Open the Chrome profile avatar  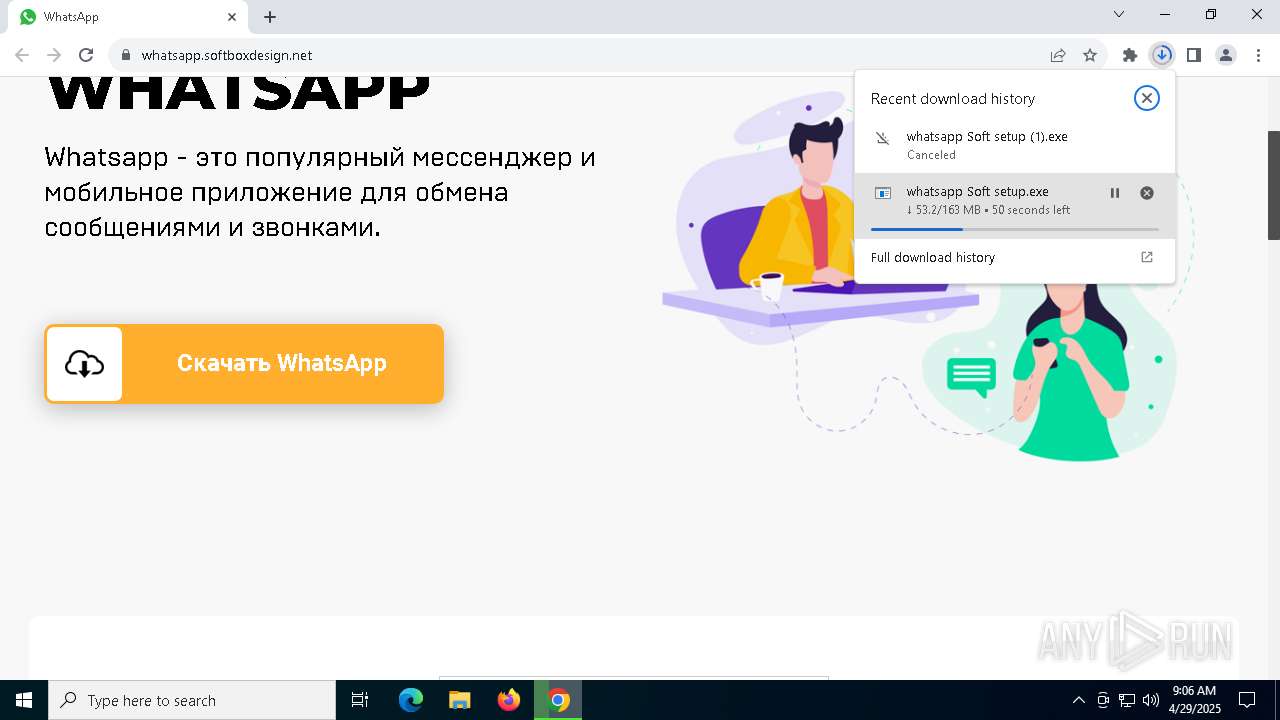1226,55
